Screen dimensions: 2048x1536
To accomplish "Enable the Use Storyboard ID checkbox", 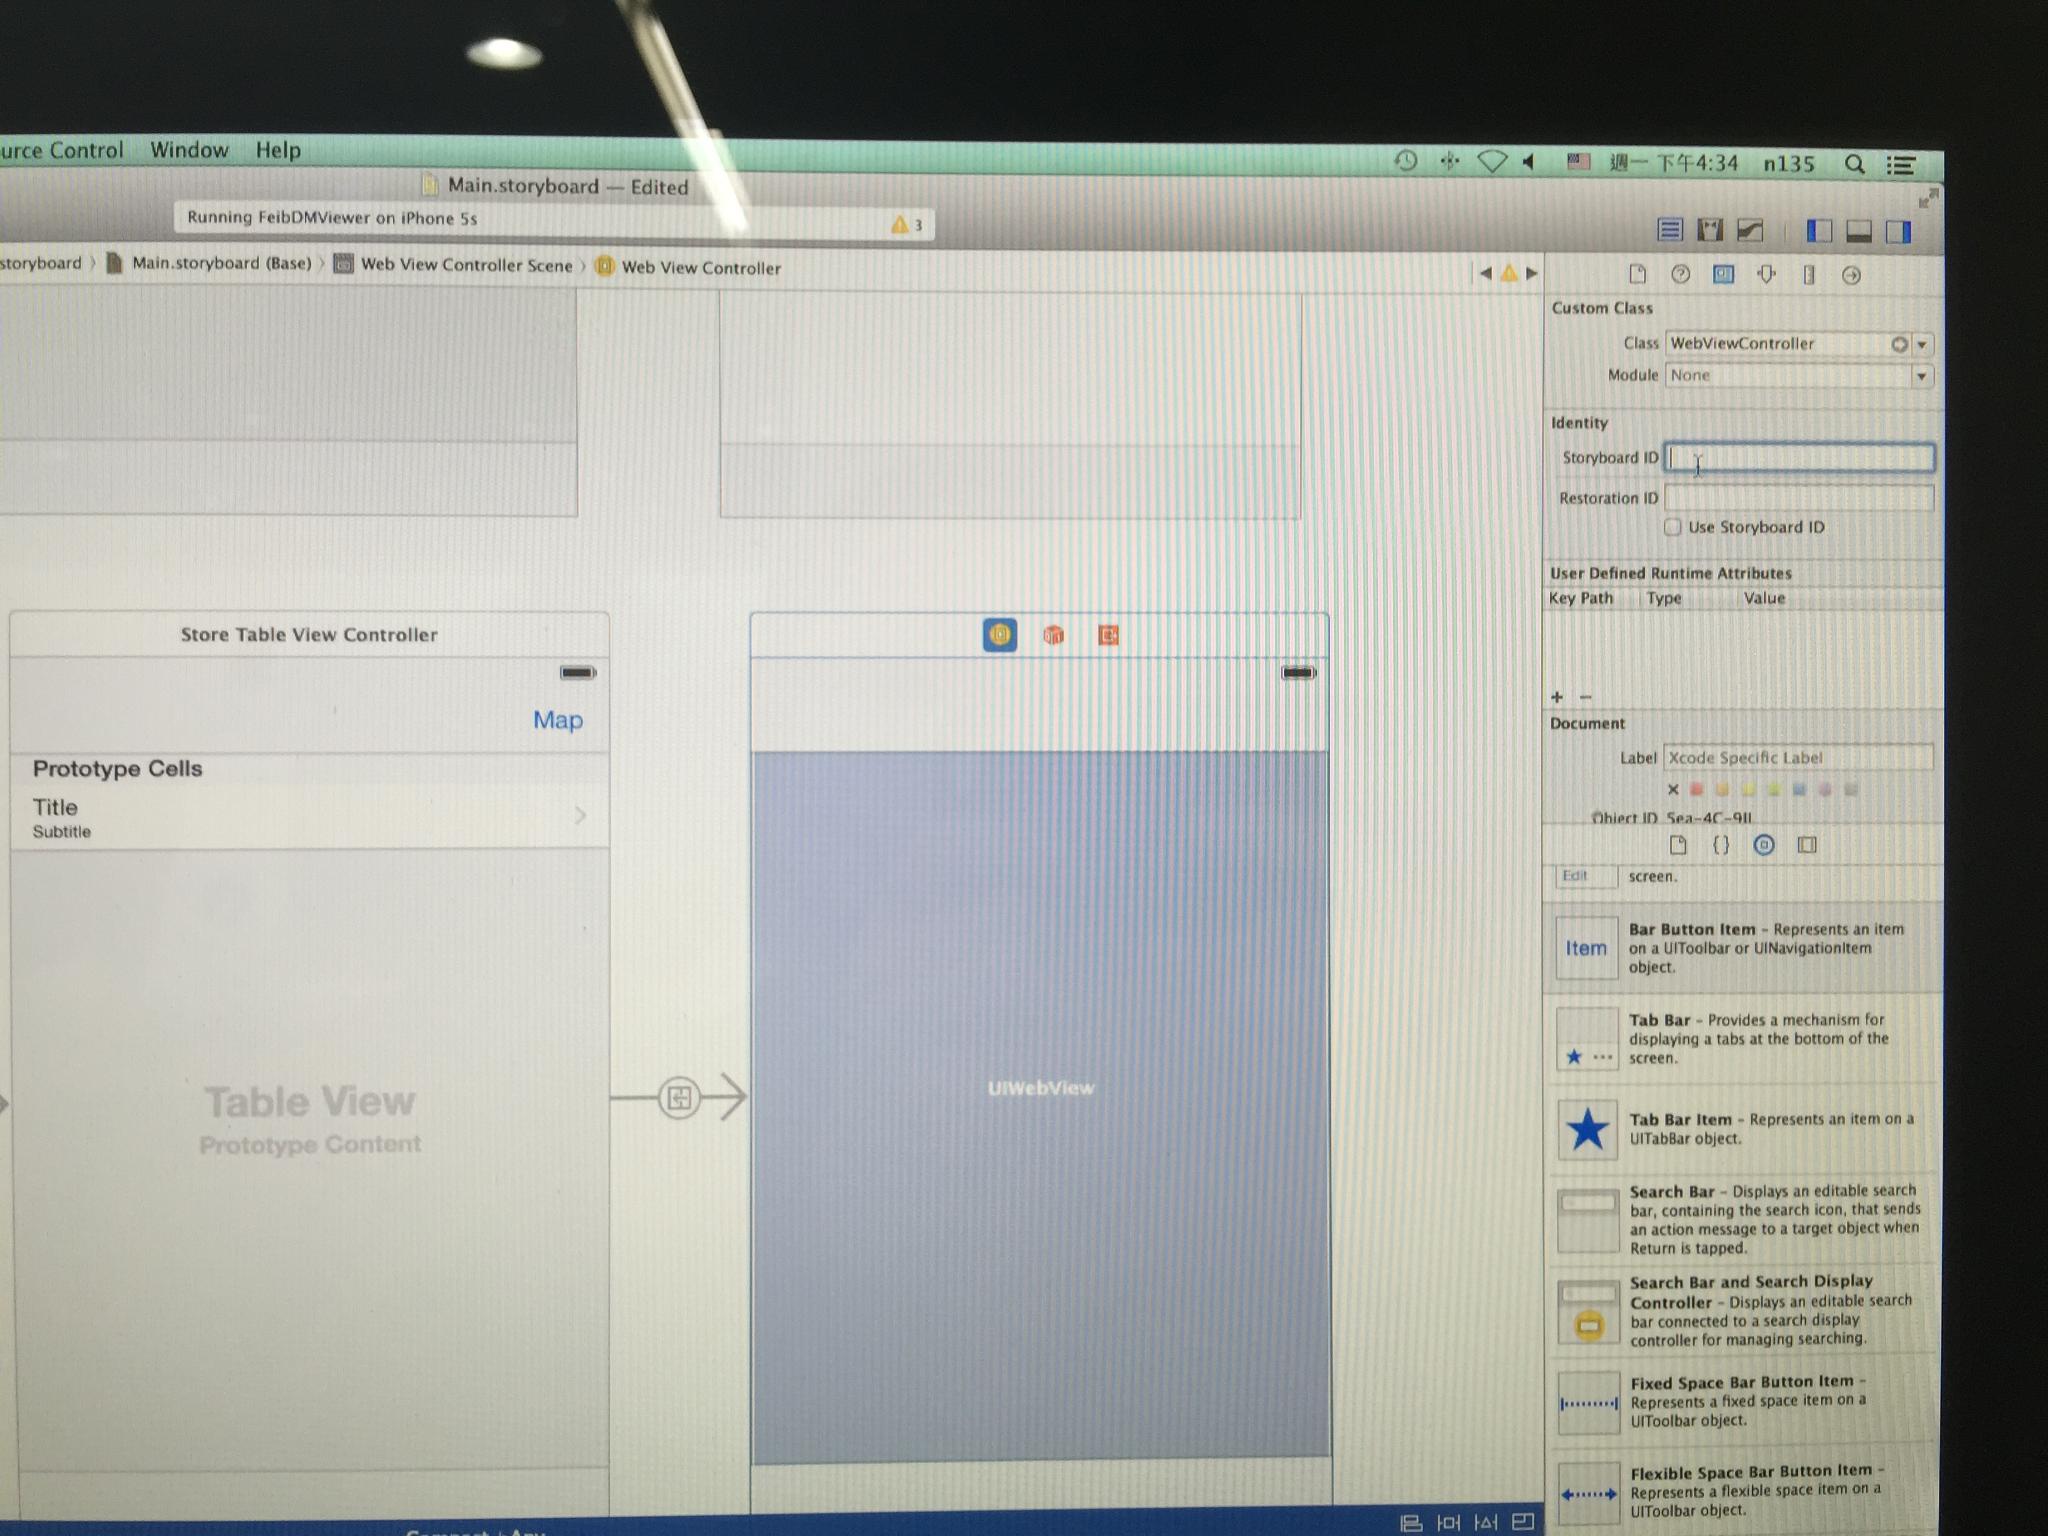I will point(1672,527).
